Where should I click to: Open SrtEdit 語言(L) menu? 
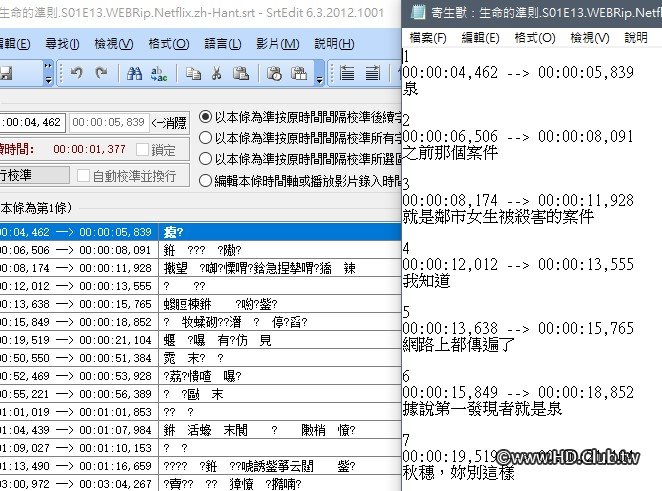(222, 43)
